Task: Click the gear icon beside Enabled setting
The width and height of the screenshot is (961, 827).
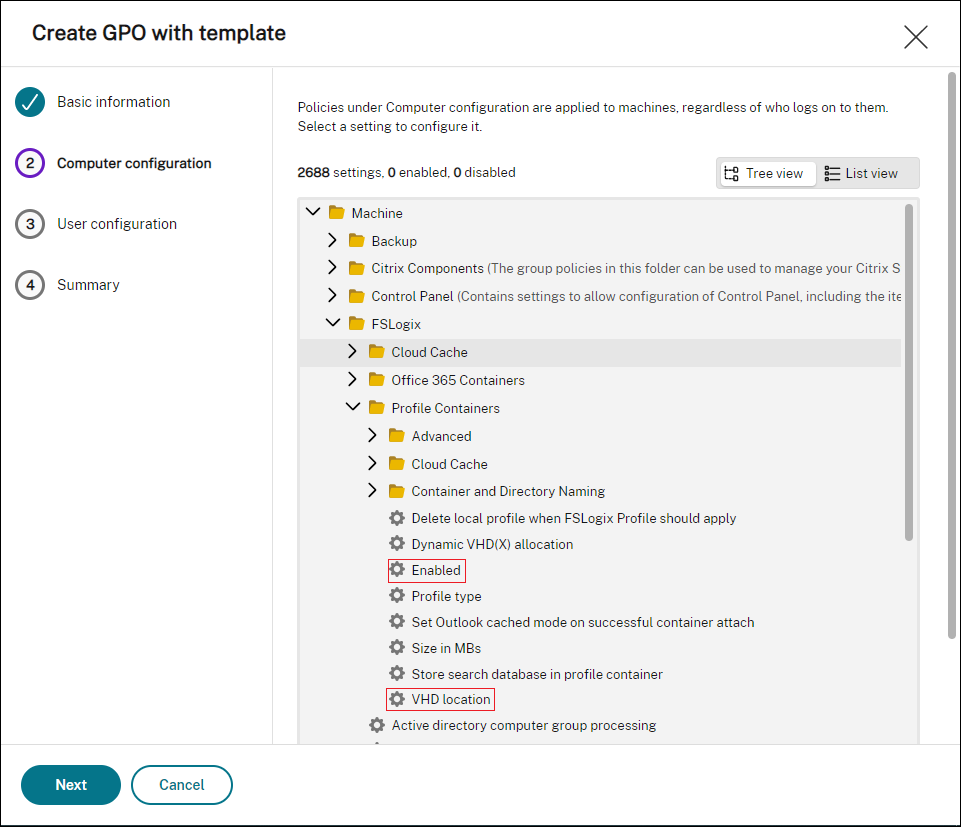Action: [397, 570]
